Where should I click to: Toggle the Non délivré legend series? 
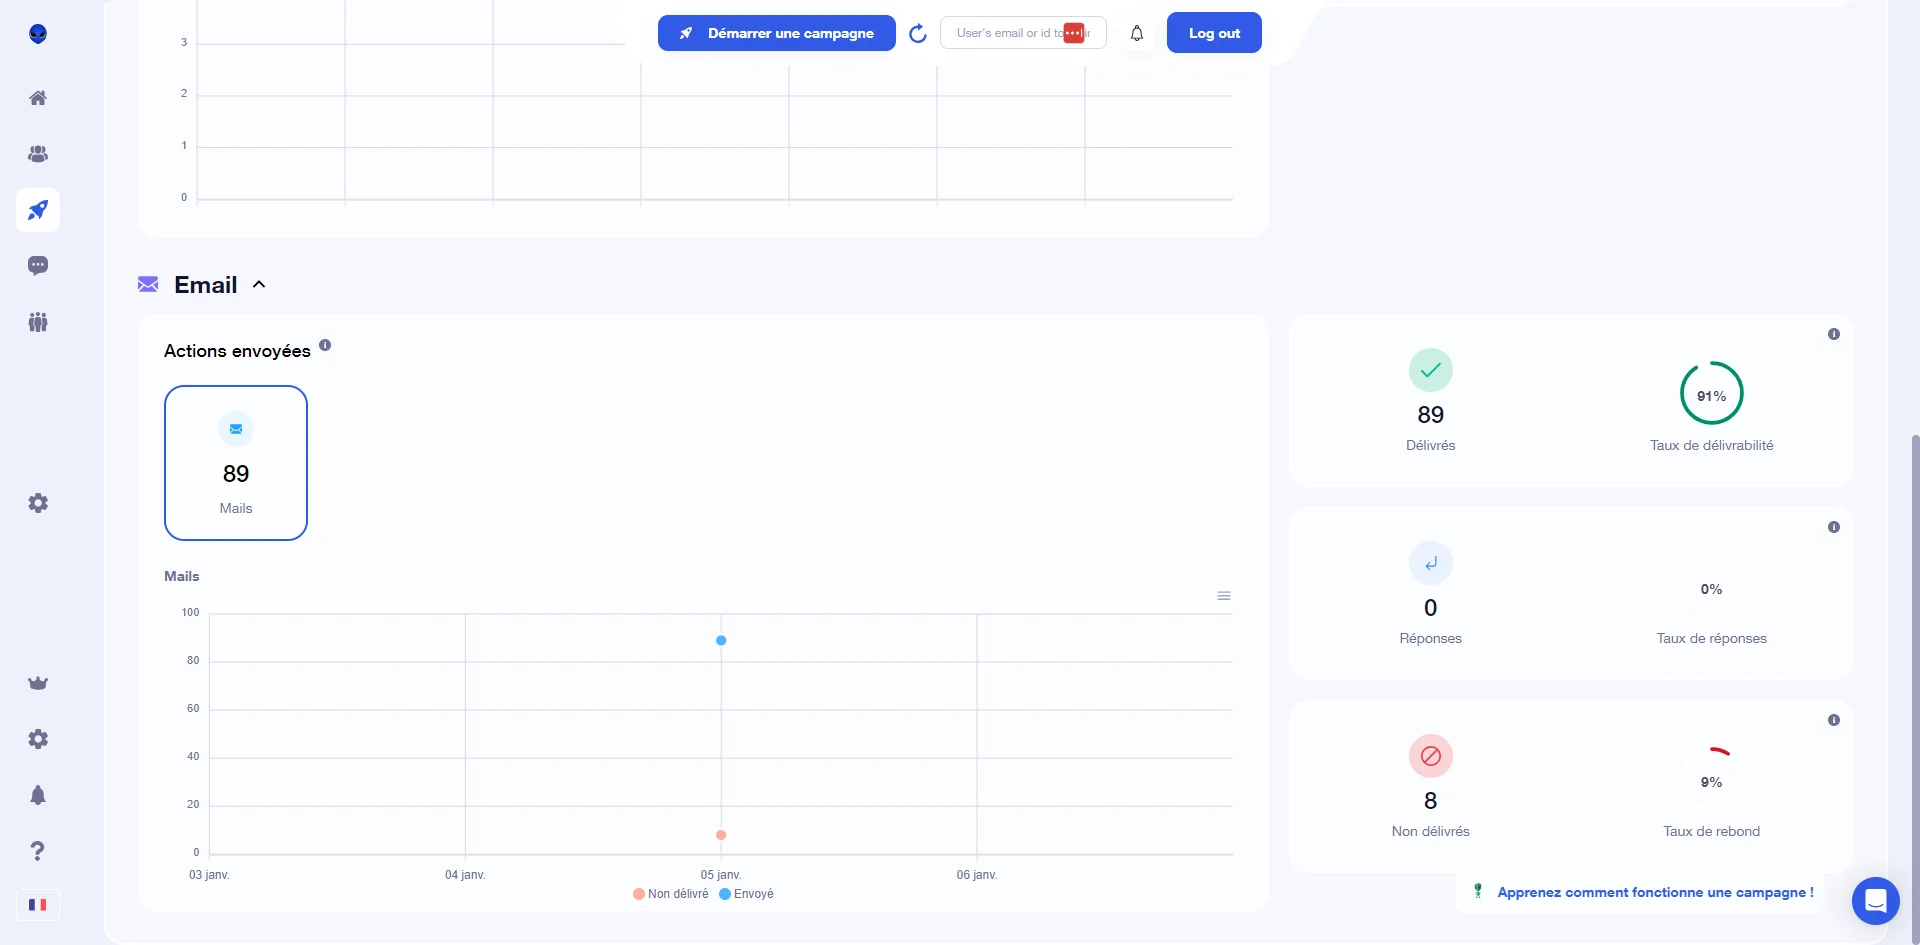point(671,894)
